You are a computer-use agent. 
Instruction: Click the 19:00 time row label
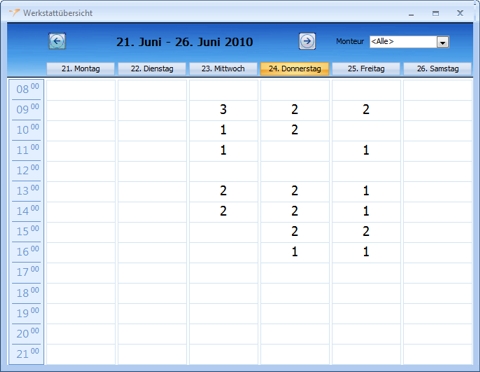(27, 313)
